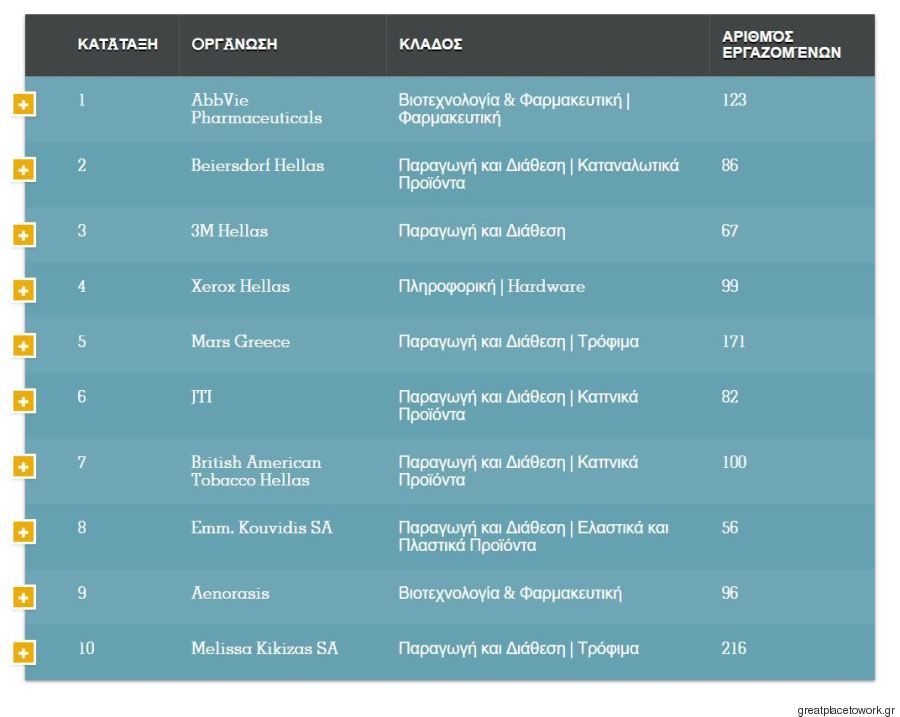This screenshot has height=717, width=900.
Task: Click employee count 216 cell
Action: 734,648
